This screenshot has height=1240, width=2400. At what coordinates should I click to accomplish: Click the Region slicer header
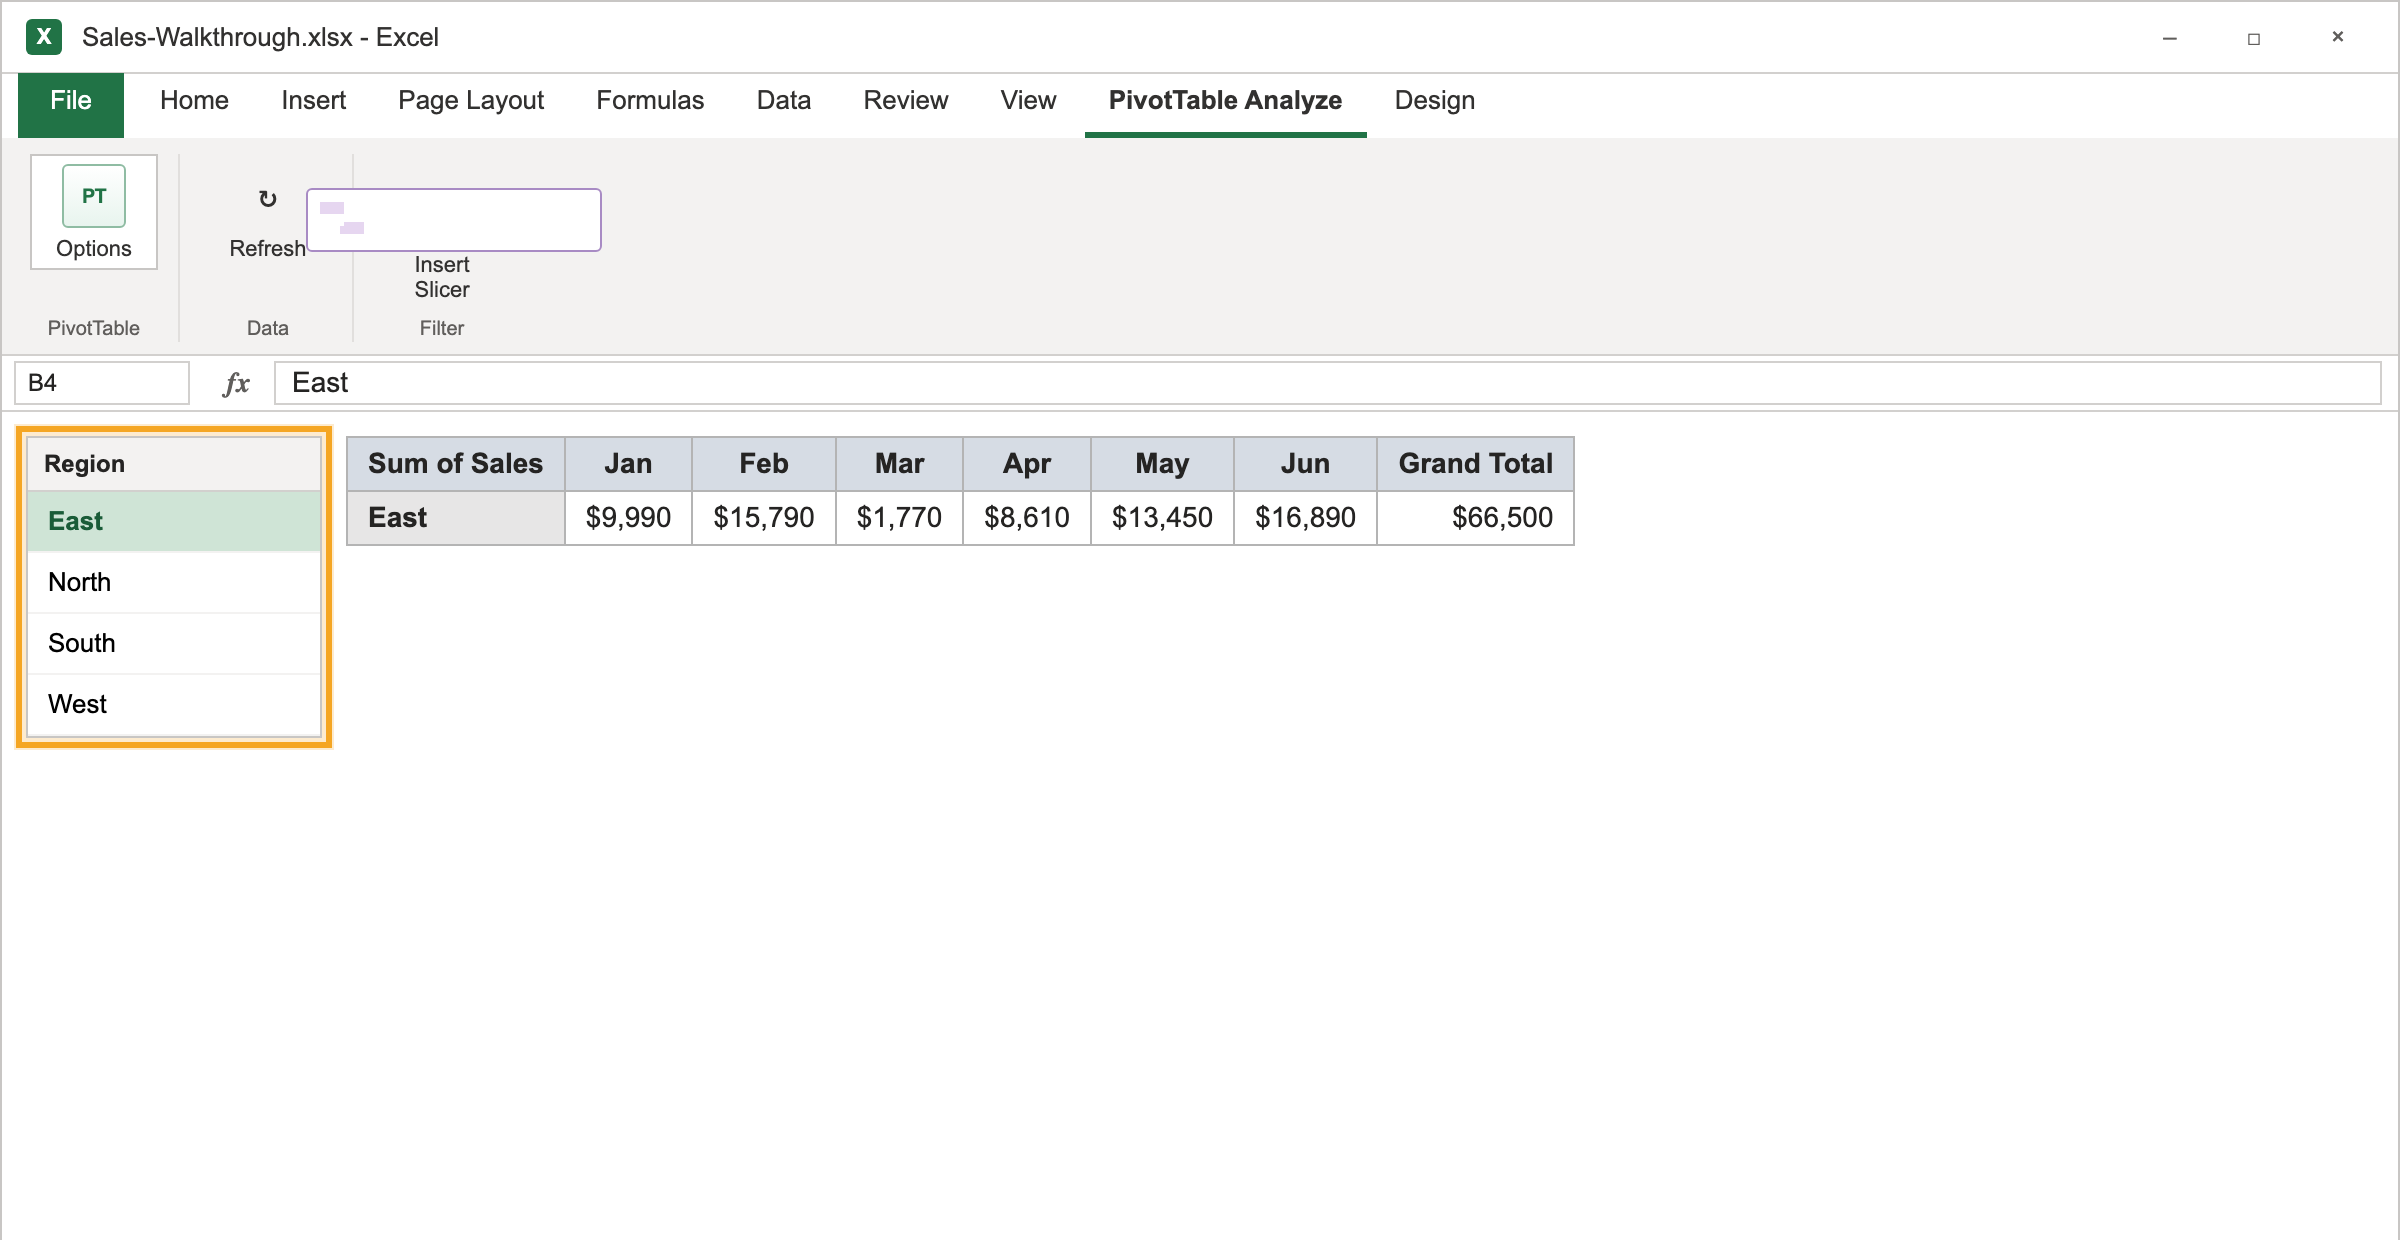pyautogui.click(x=174, y=464)
